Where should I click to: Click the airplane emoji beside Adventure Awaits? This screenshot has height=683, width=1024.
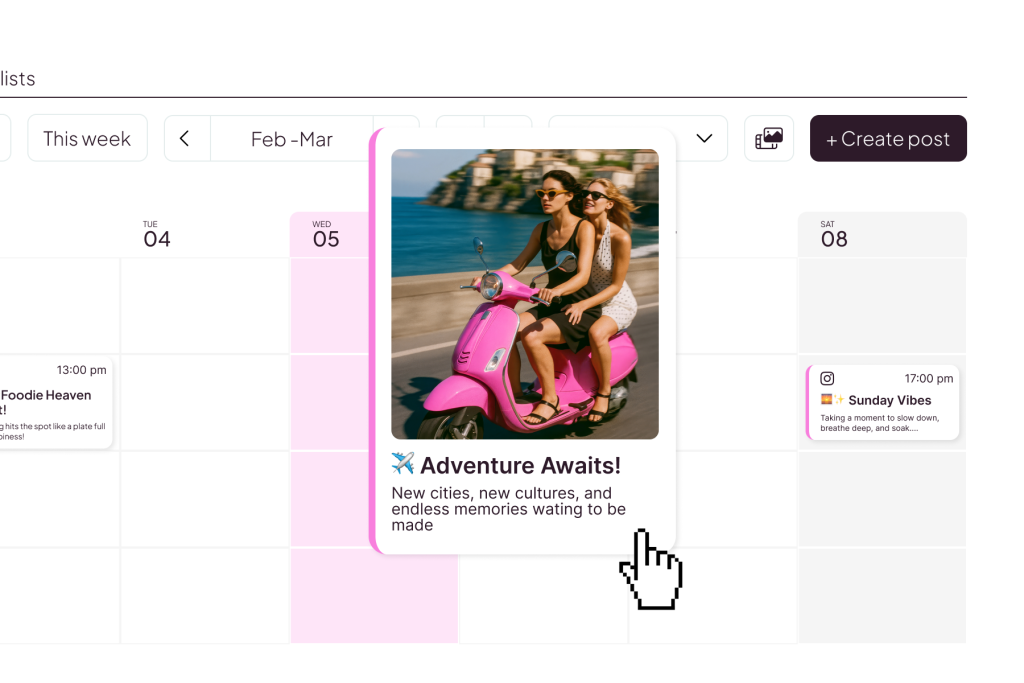point(403,465)
